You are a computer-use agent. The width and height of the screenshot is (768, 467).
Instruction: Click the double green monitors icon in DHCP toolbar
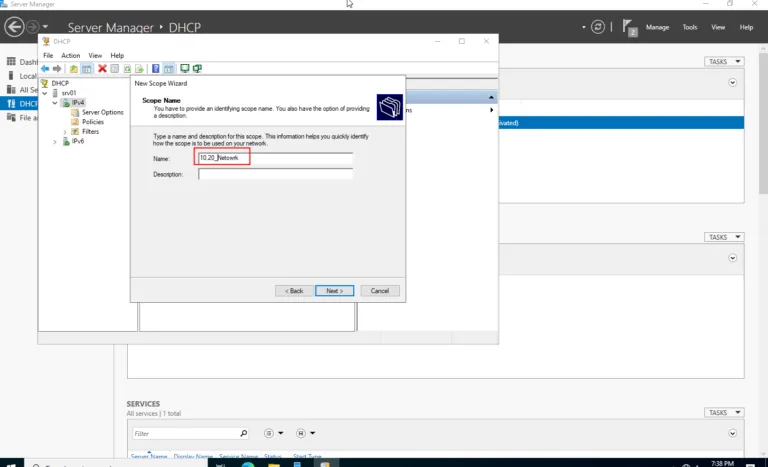pos(197,69)
